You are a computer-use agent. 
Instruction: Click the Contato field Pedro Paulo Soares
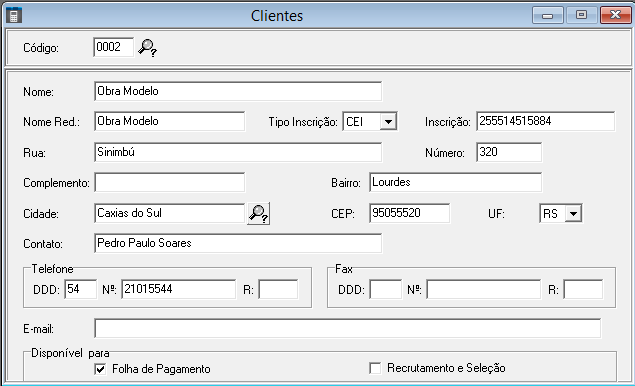point(238,243)
